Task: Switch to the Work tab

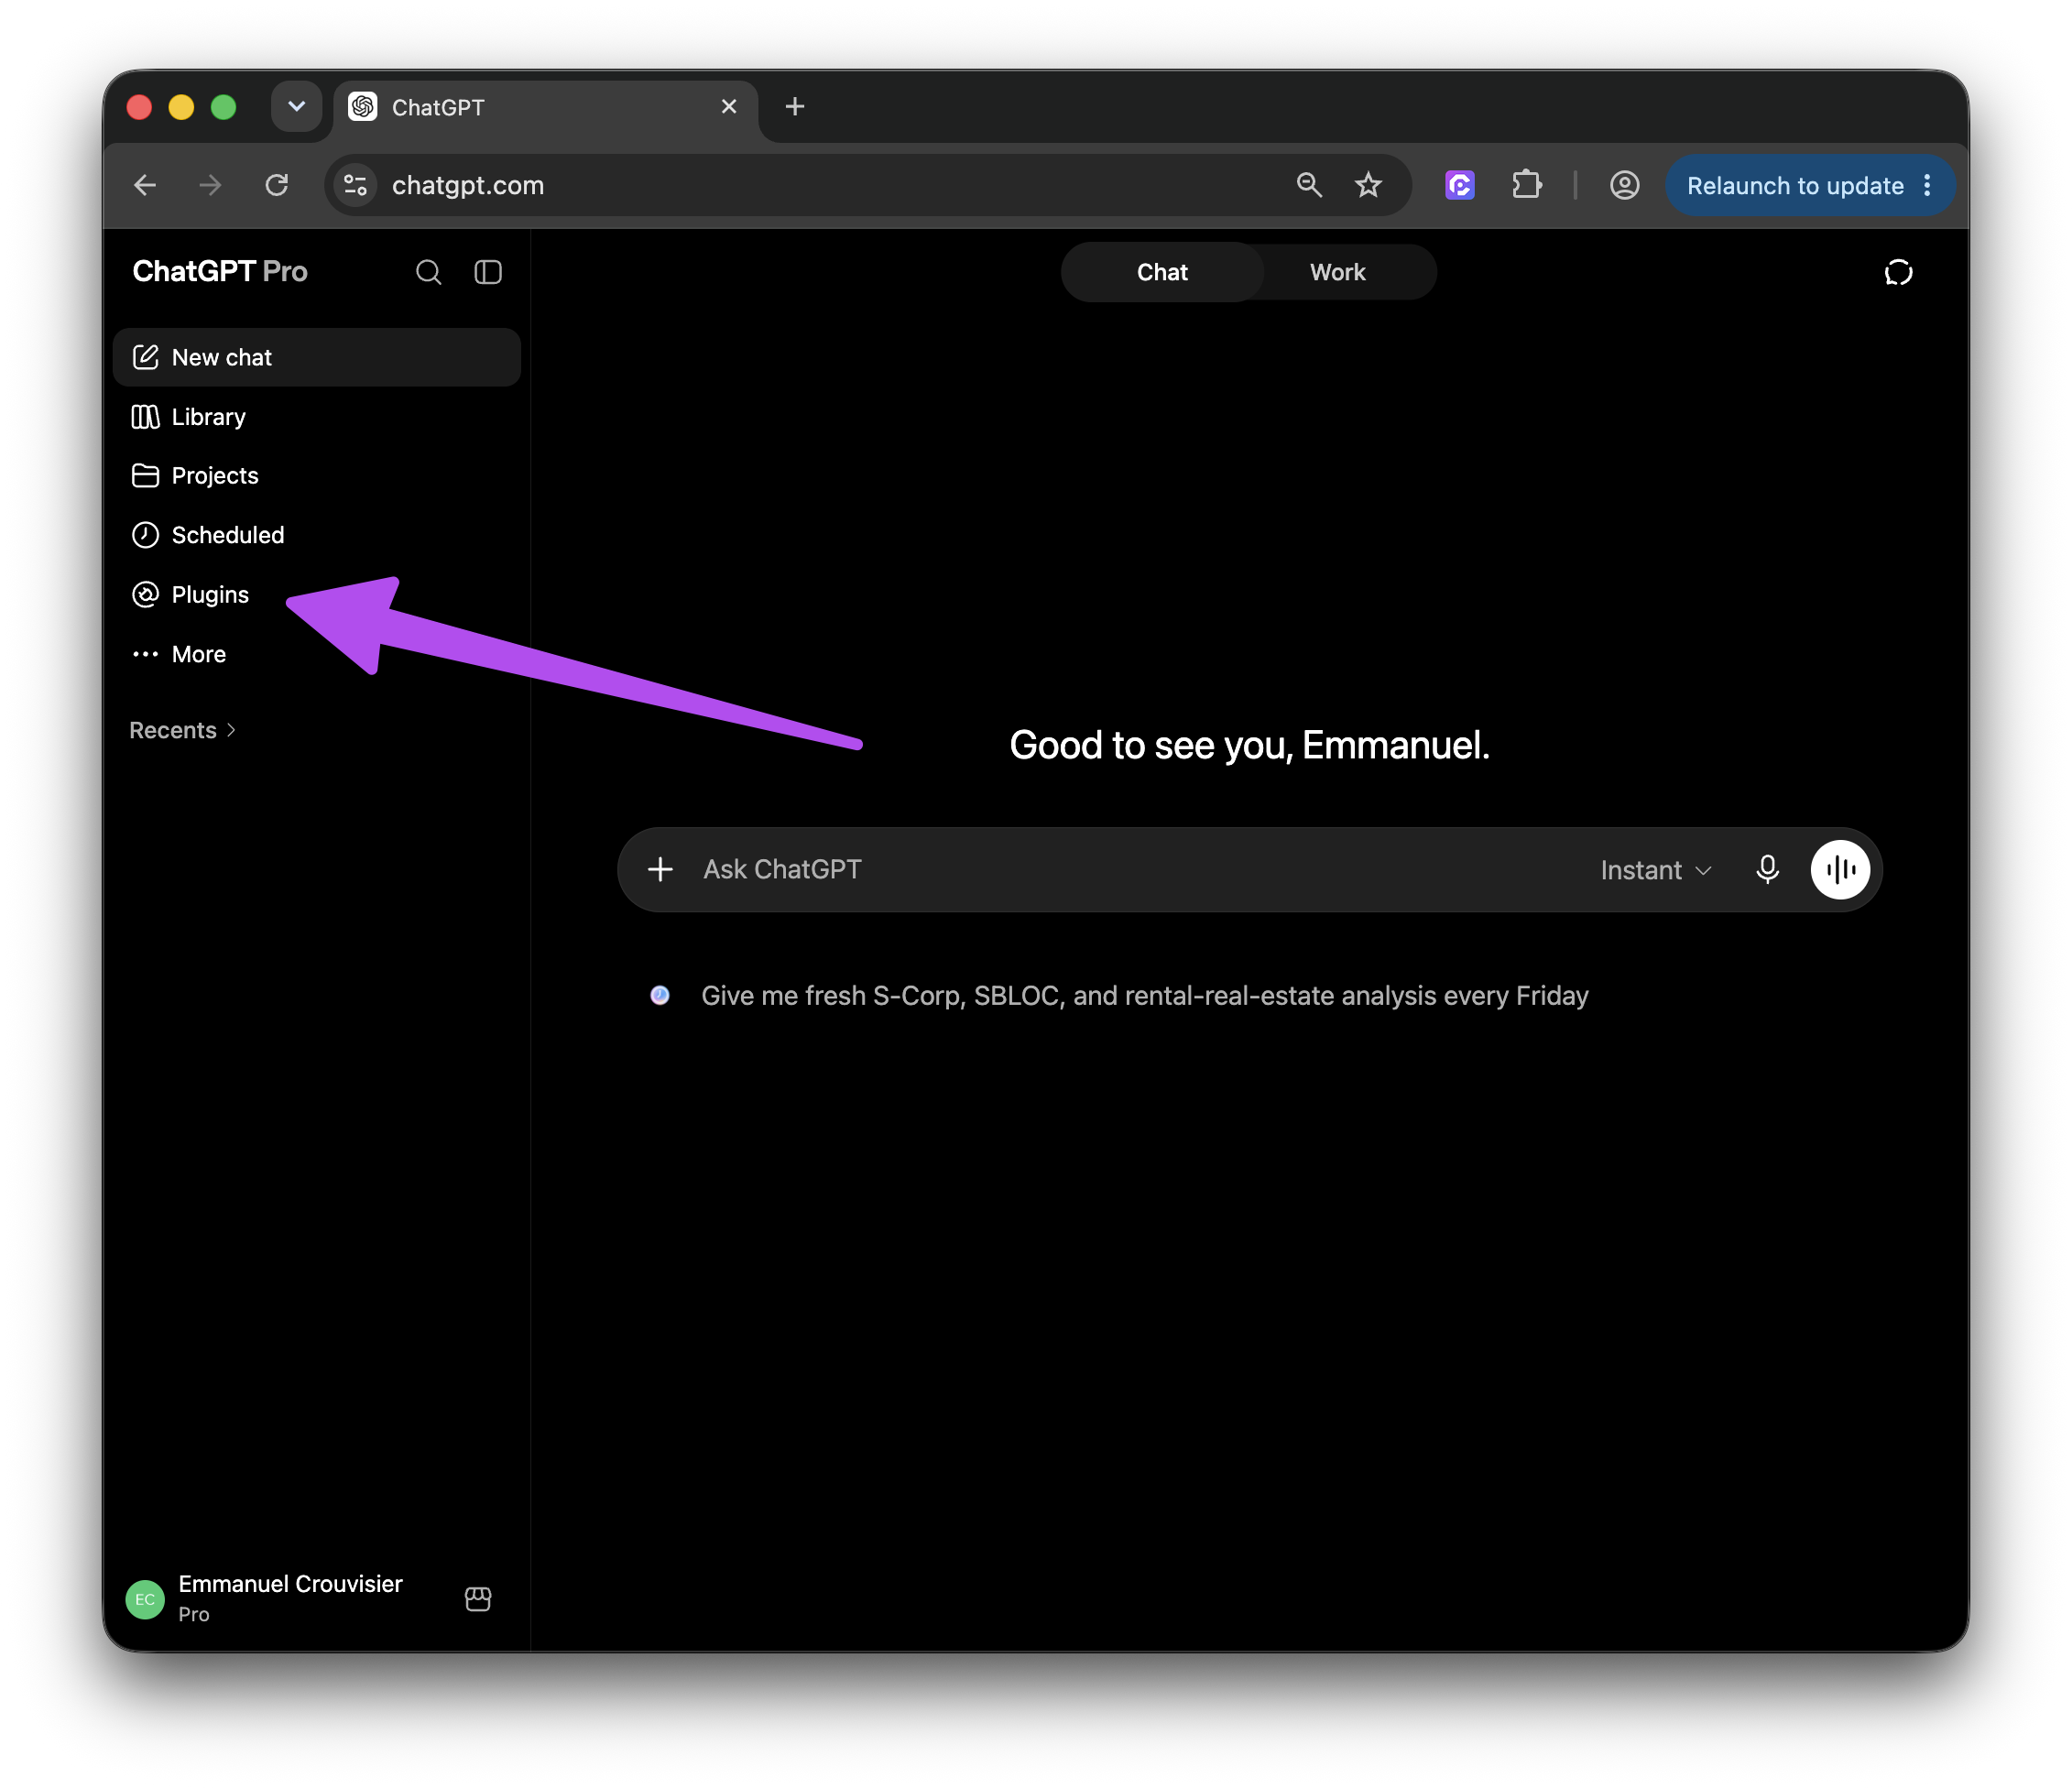Action: [x=1337, y=272]
